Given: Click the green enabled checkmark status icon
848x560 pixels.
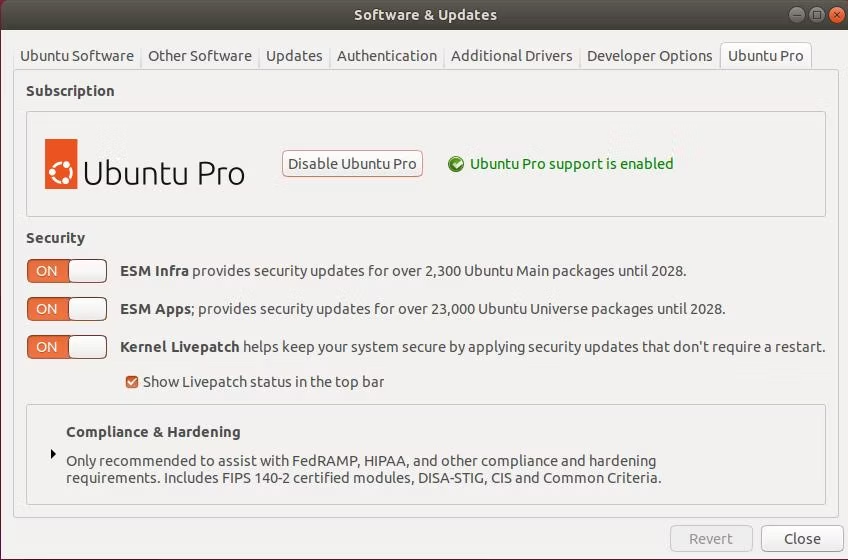Looking at the screenshot, I should pyautogui.click(x=456, y=164).
